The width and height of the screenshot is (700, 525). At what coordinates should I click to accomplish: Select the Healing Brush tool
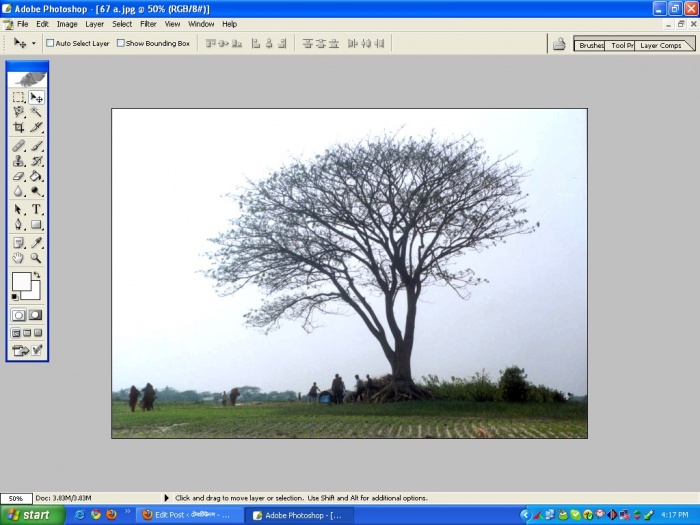click(x=18, y=146)
